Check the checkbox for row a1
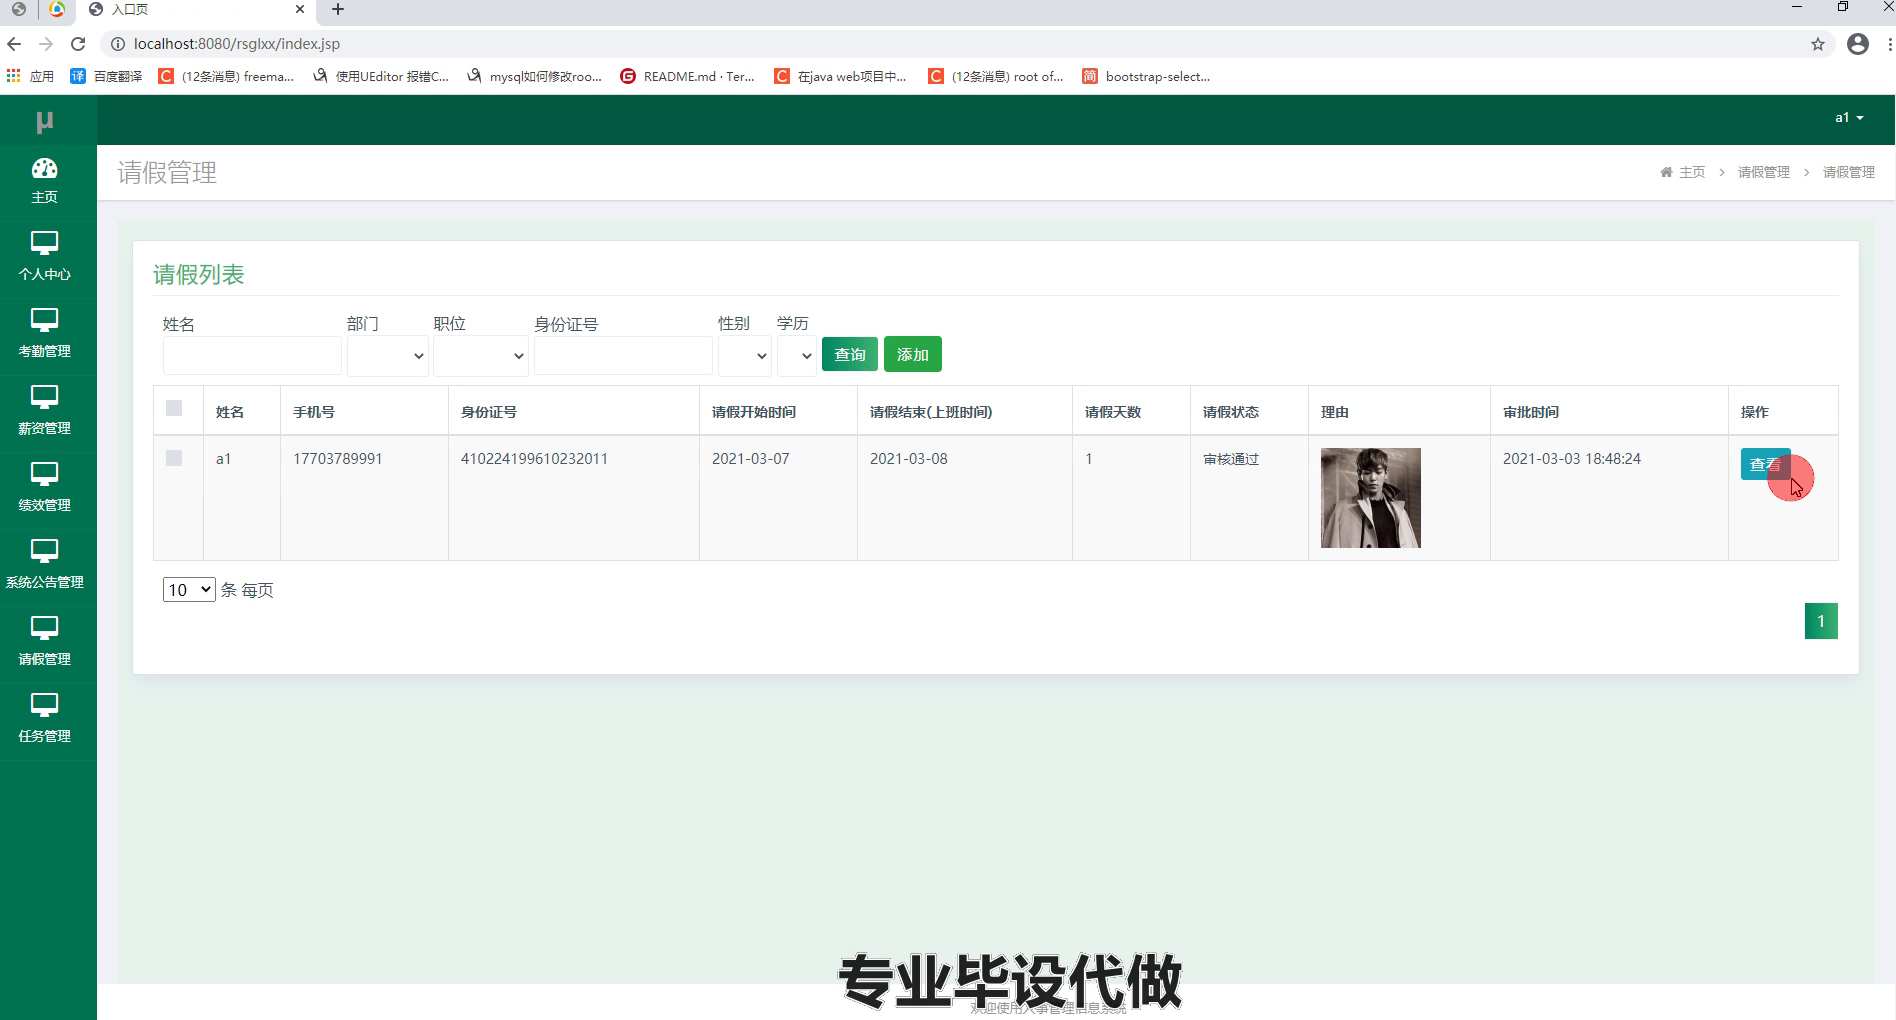1896x1020 pixels. 174,458
